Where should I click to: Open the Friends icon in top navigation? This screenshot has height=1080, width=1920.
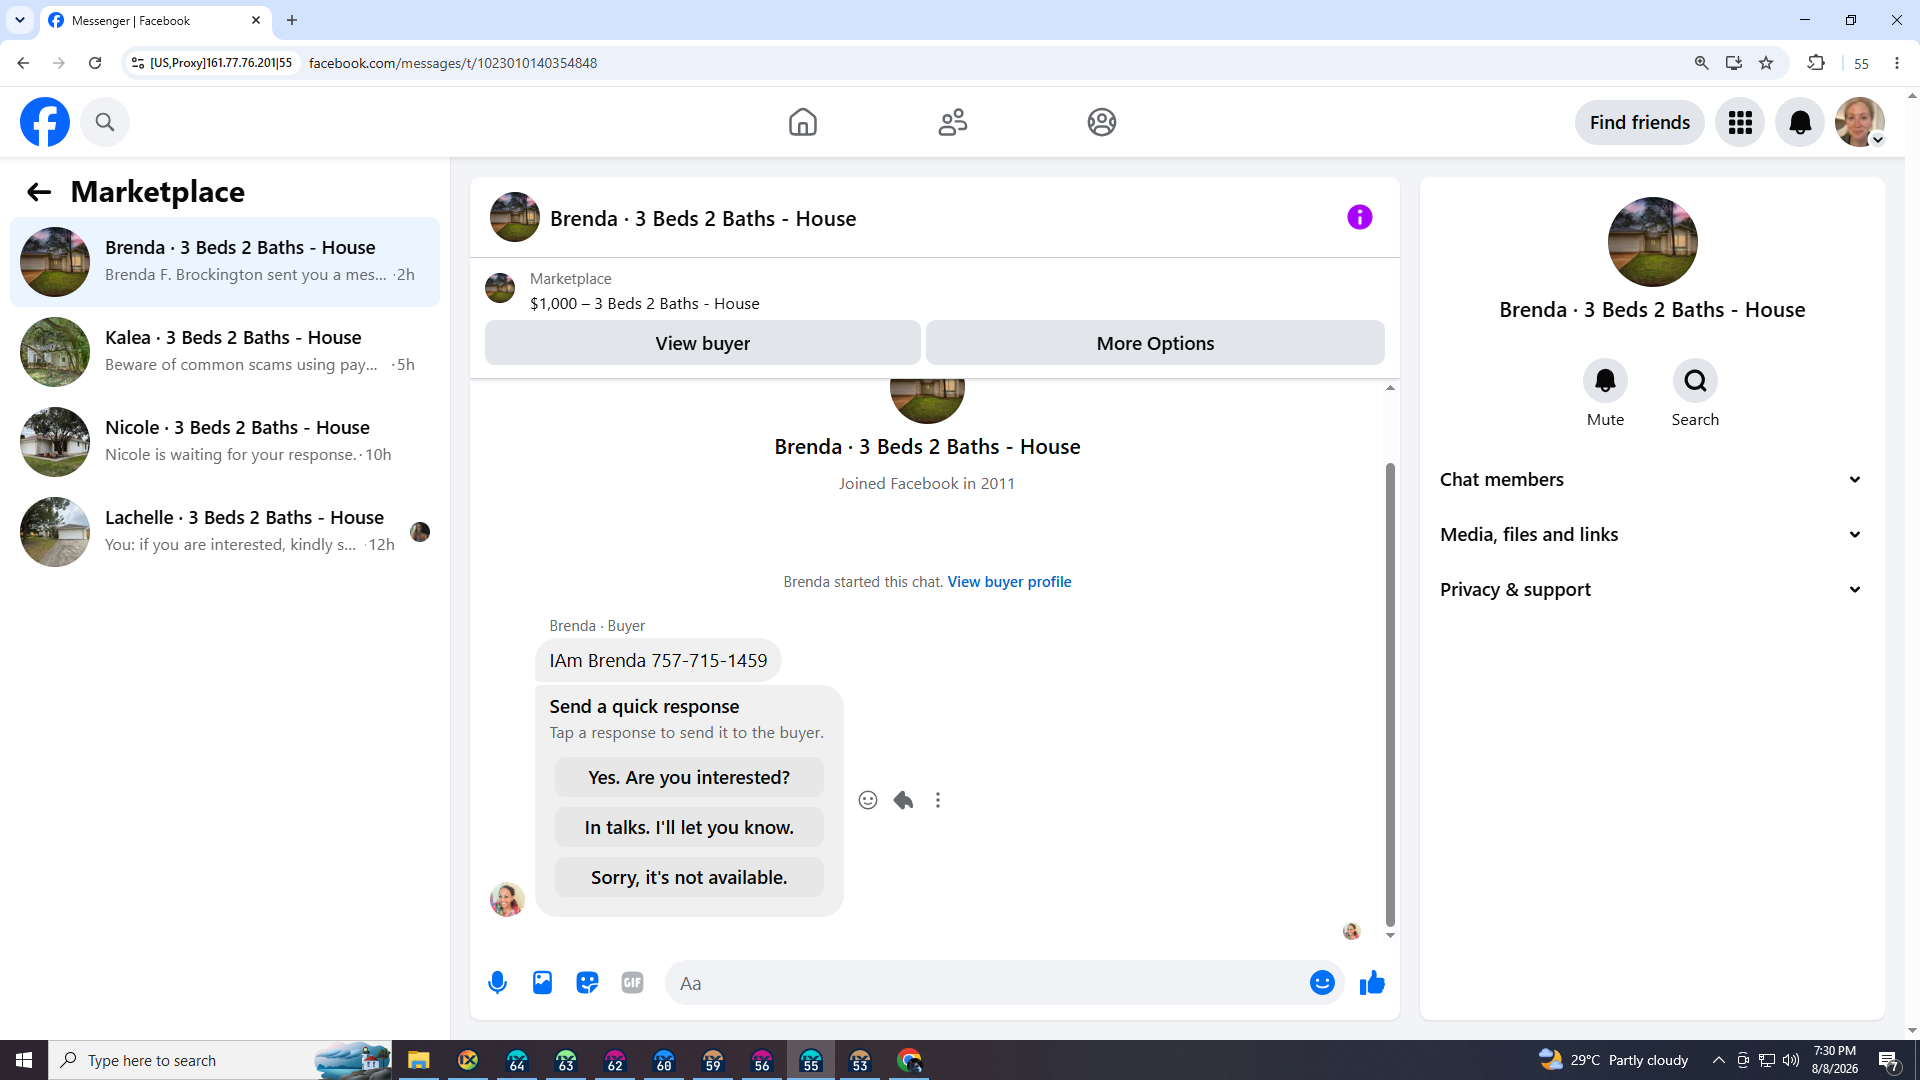click(x=953, y=122)
